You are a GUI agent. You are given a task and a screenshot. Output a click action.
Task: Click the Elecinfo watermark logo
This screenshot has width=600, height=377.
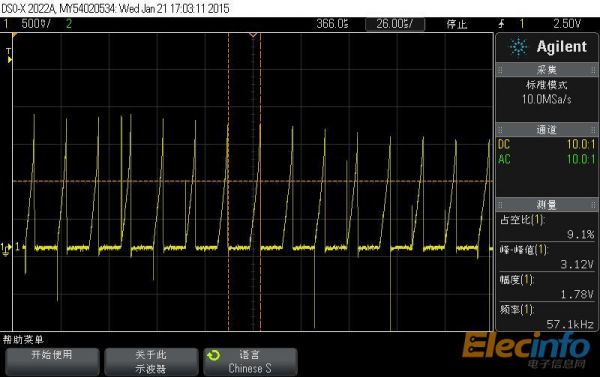[527, 350]
